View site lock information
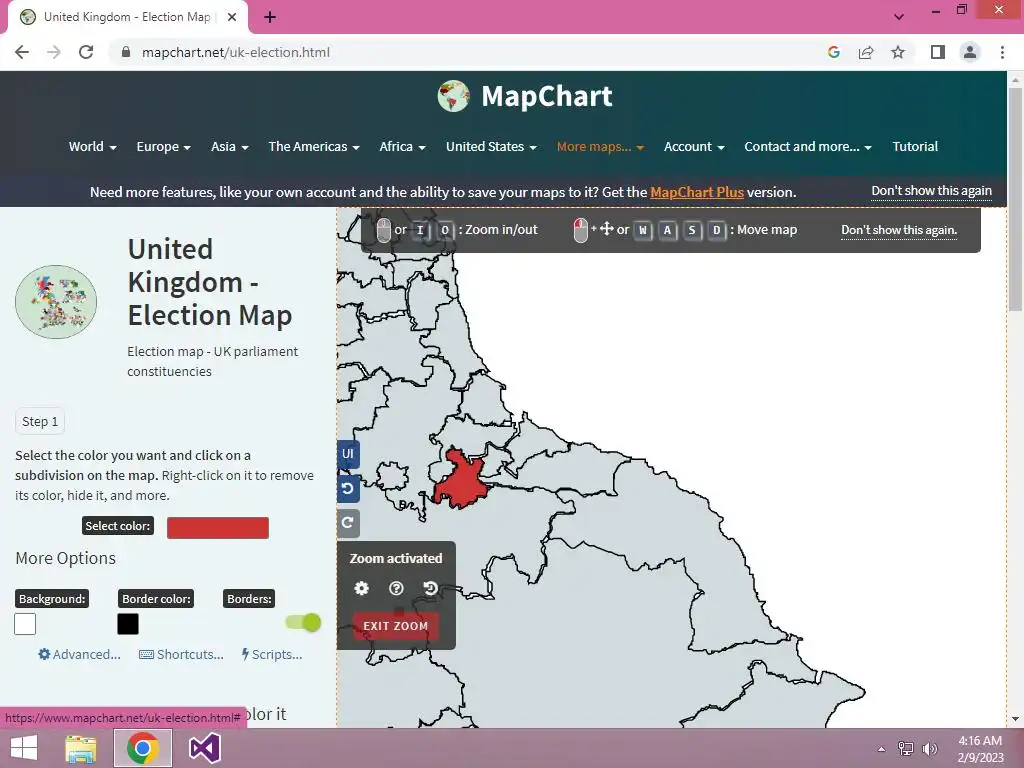The height and width of the screenshot is (768, 1024). click(126, 52)
